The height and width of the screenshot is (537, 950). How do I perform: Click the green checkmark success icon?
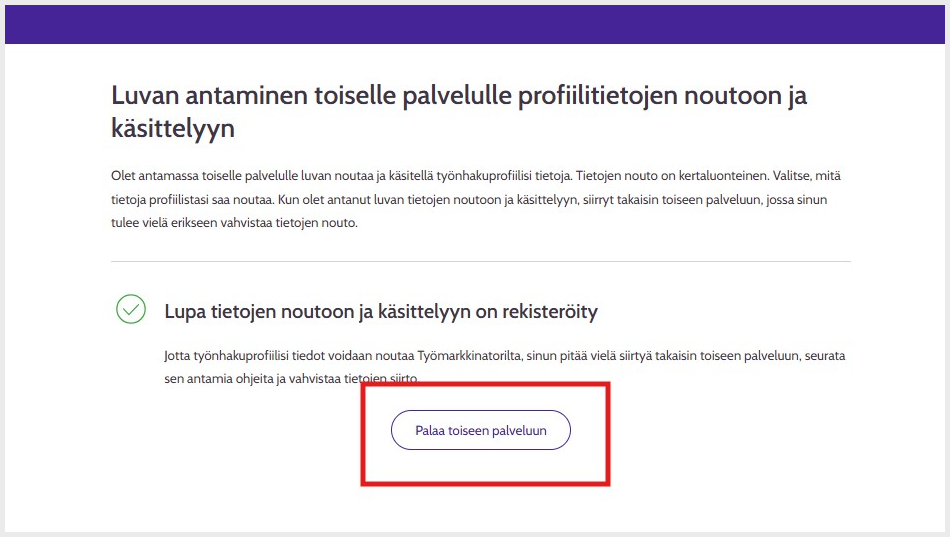[x=131, y=310]
